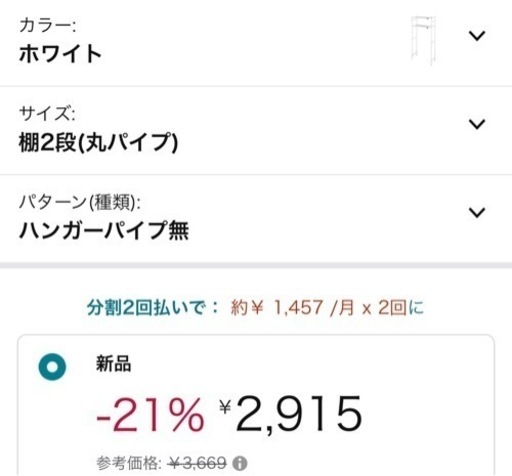The image size is (512, 476).
Task: Click the white rack color thumbnail
Action: (x=423, y=40)
